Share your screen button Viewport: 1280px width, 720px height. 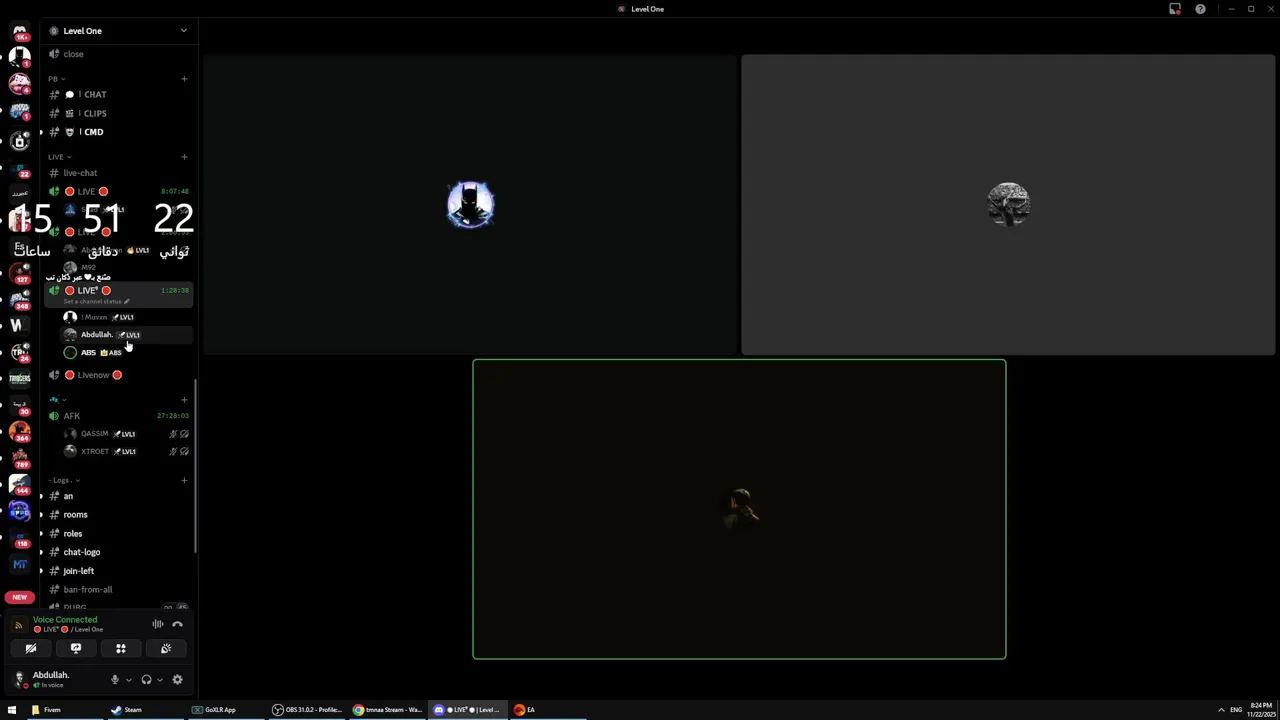76,648
